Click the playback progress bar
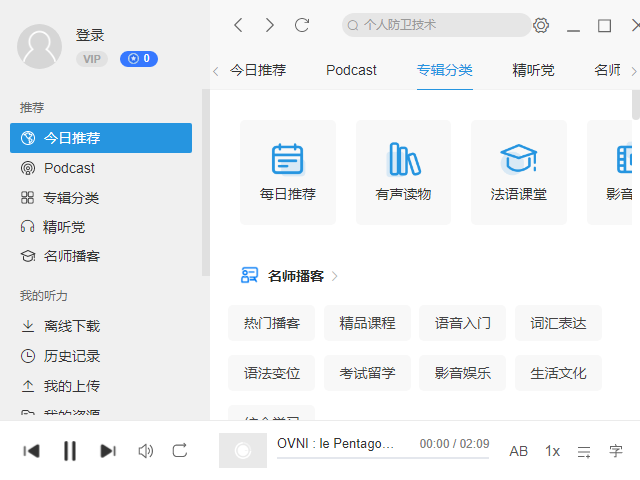The image size is (640, 480). click(x=383, y=458)
